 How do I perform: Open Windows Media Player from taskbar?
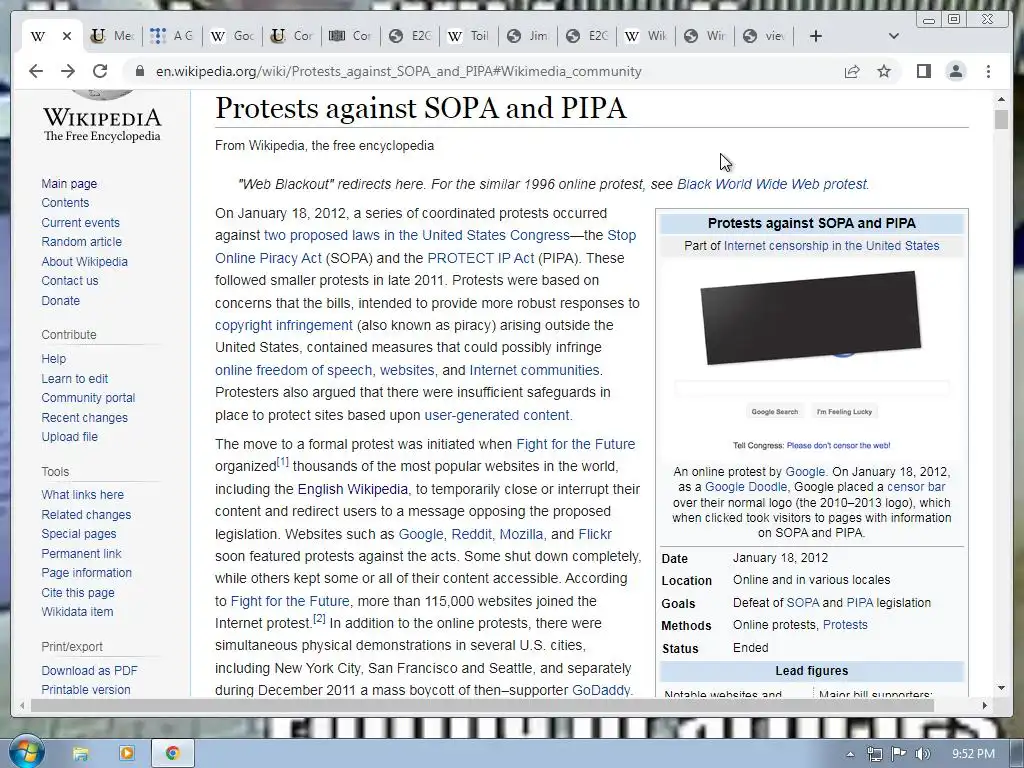(x=127, y=754)
